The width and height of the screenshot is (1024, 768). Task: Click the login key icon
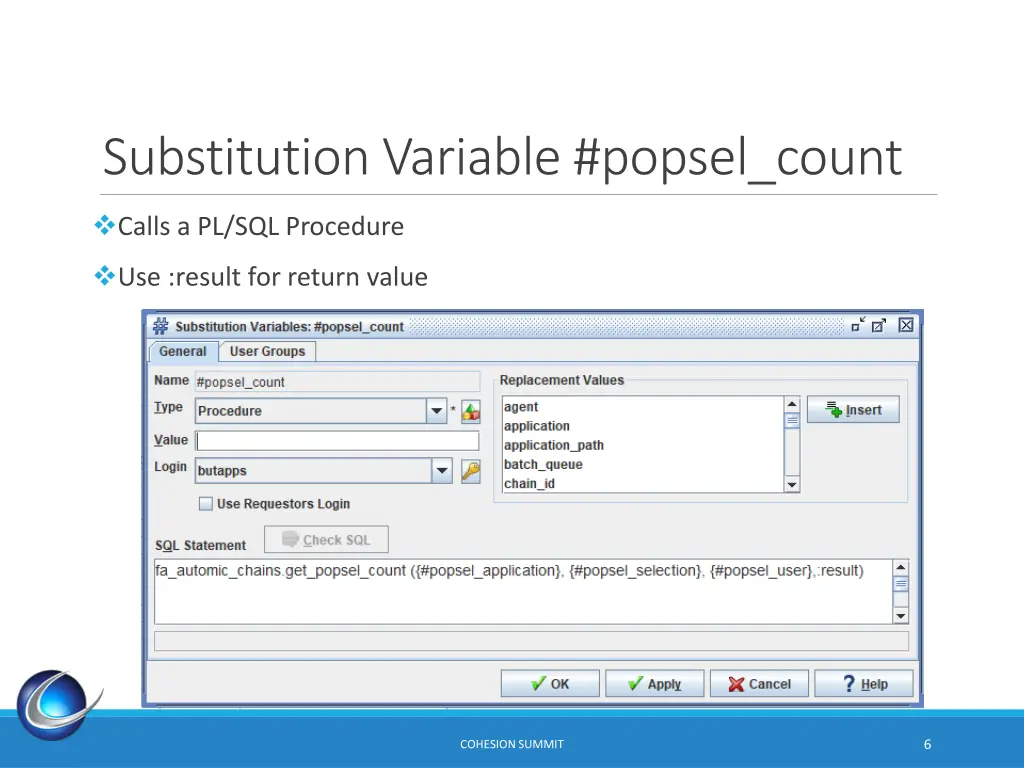point(470,471)
